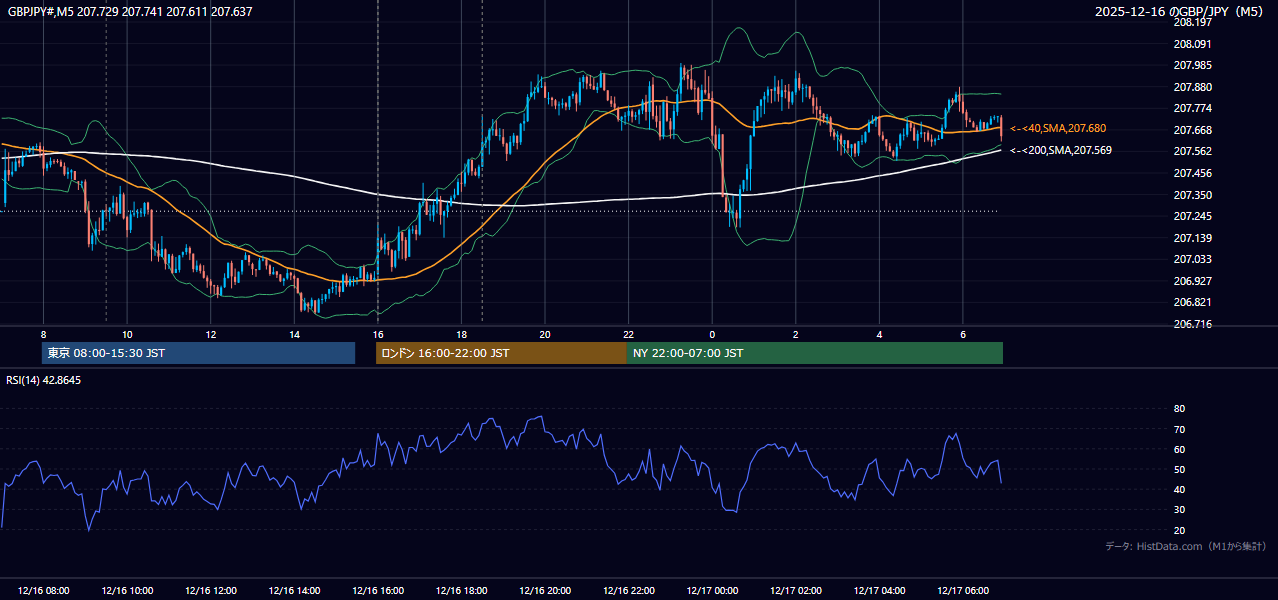Click the 12/17 00:00 time axis label
Image resolution: width=1278 pixels, height=600 pixels.
(x=712, y=591)
